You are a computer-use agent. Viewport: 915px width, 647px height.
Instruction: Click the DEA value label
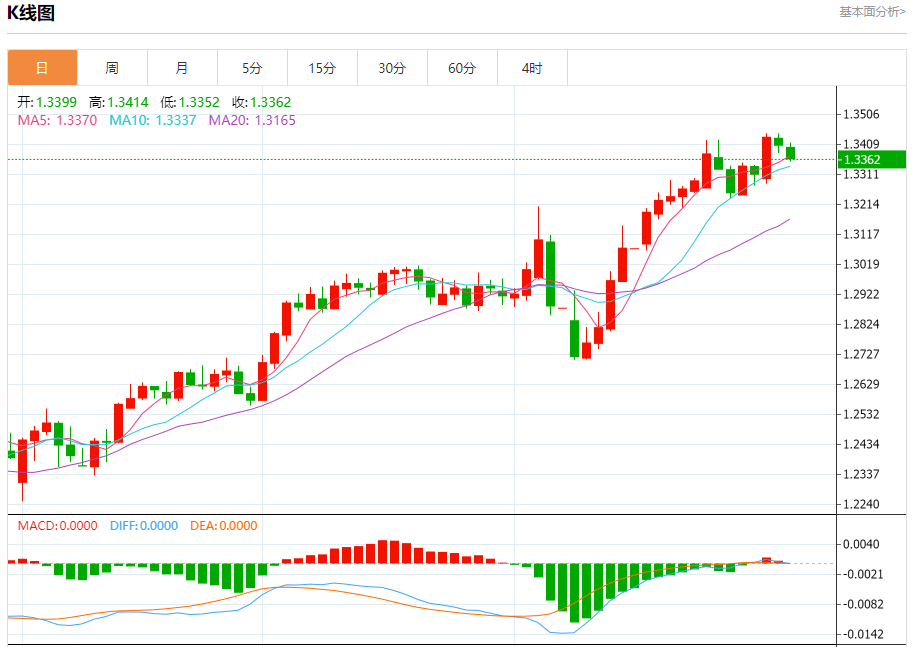pyautogui.click(x=223, y=526)
